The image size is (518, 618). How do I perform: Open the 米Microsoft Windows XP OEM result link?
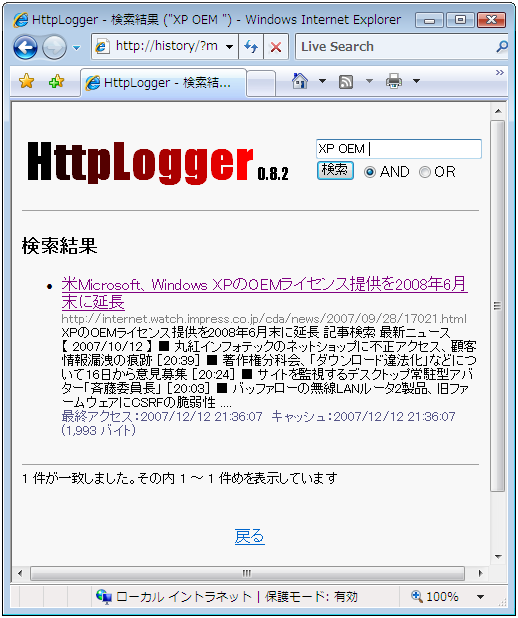[264, 293]
